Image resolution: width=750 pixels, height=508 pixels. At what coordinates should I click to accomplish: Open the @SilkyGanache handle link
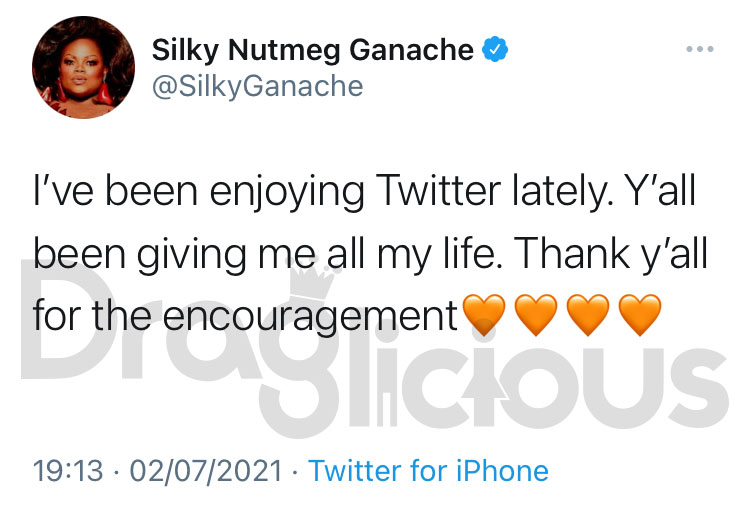click(257, 87)
